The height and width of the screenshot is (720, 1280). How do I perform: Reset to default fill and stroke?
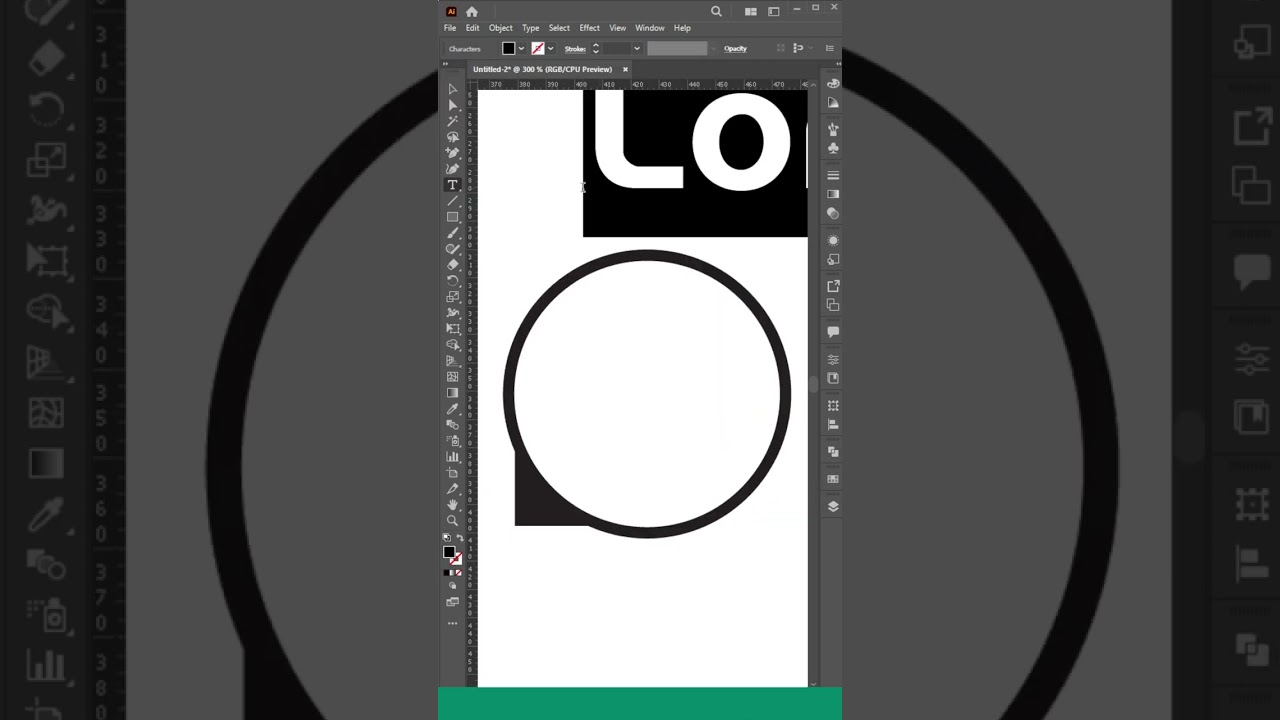447,539
